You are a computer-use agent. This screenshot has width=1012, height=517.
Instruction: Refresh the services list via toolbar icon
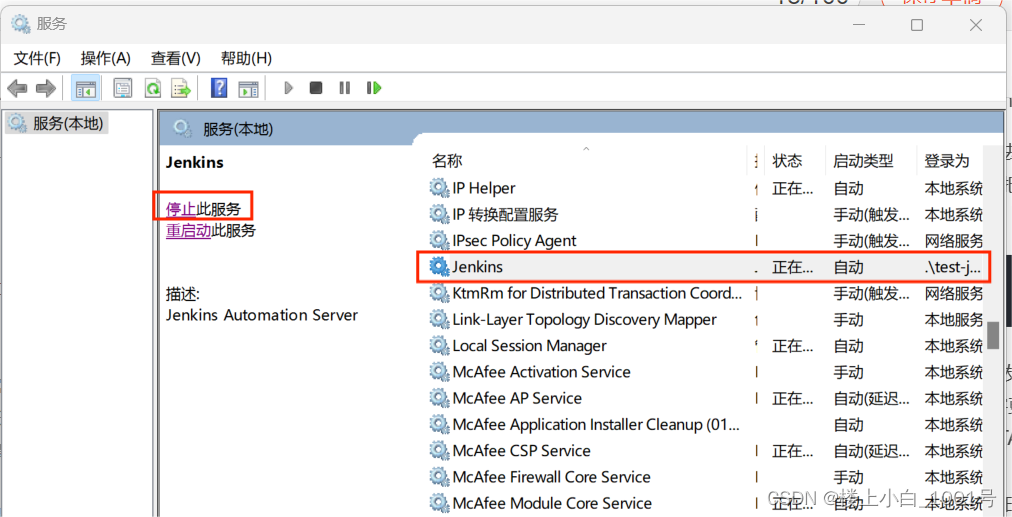click(x=152, y=88)
